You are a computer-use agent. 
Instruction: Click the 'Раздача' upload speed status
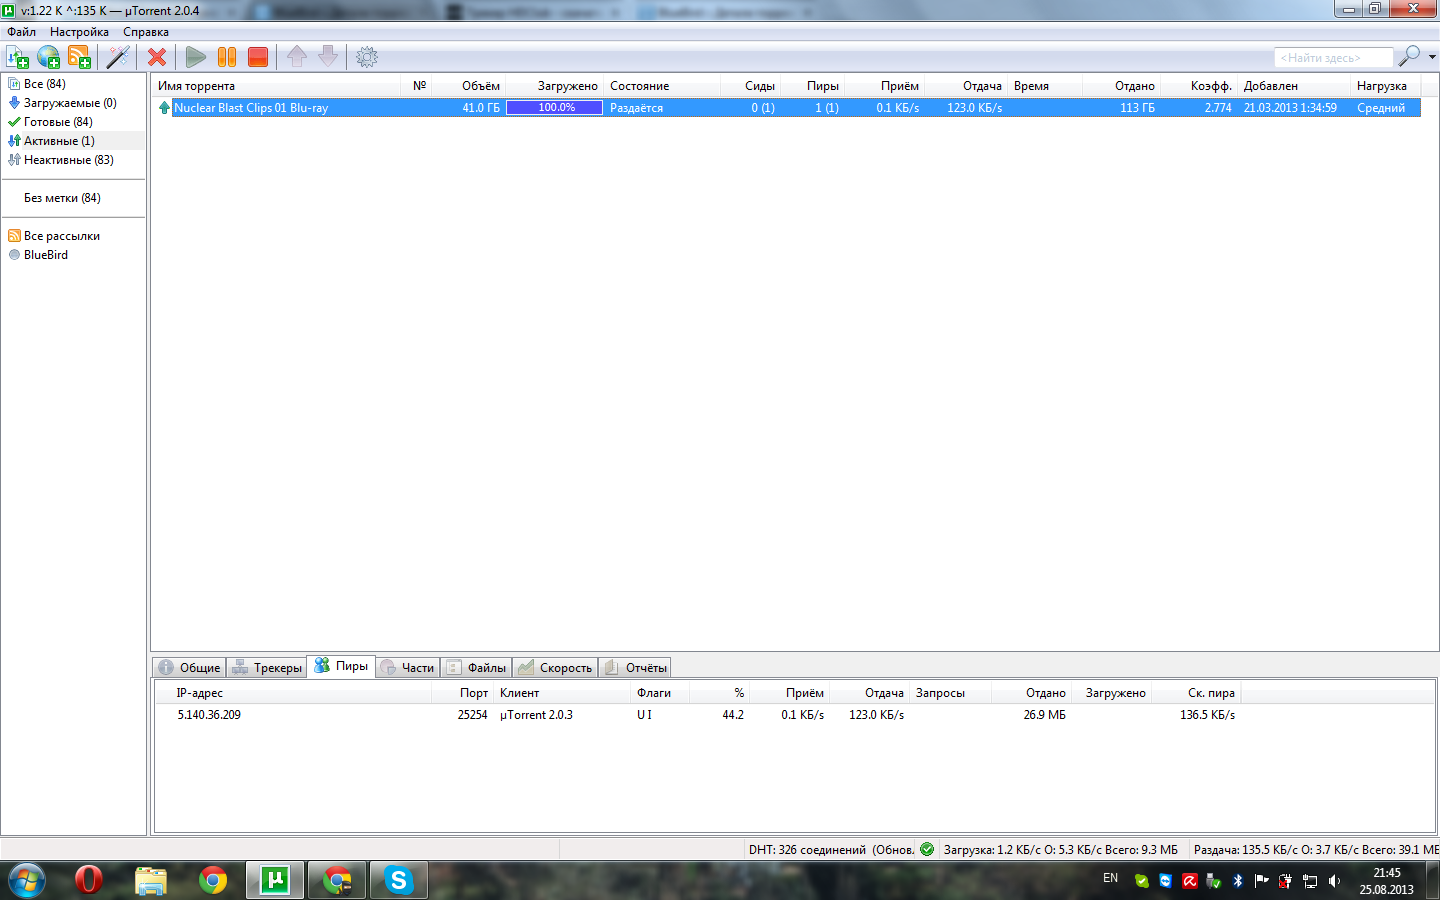tap(1316, 850)
